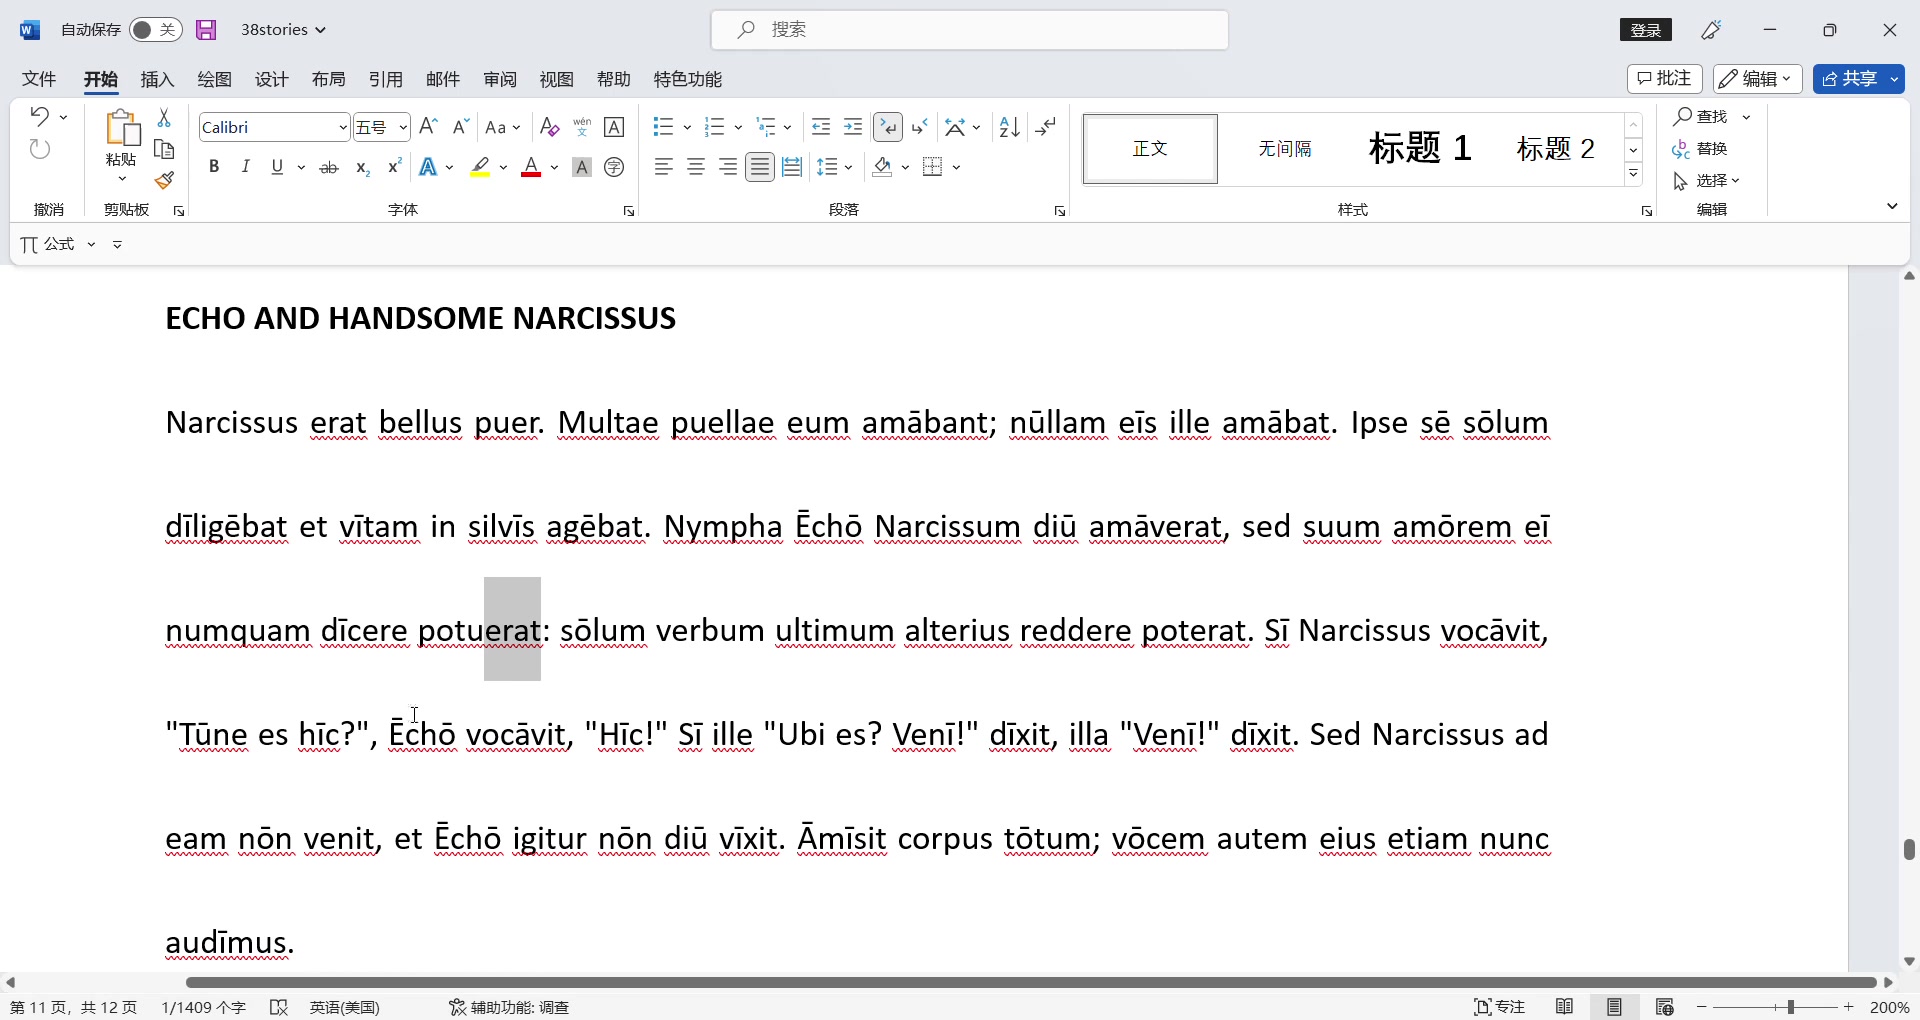Center align the text
The width and height of the screenshot is (1920, 1020).
tap(696, 167)
